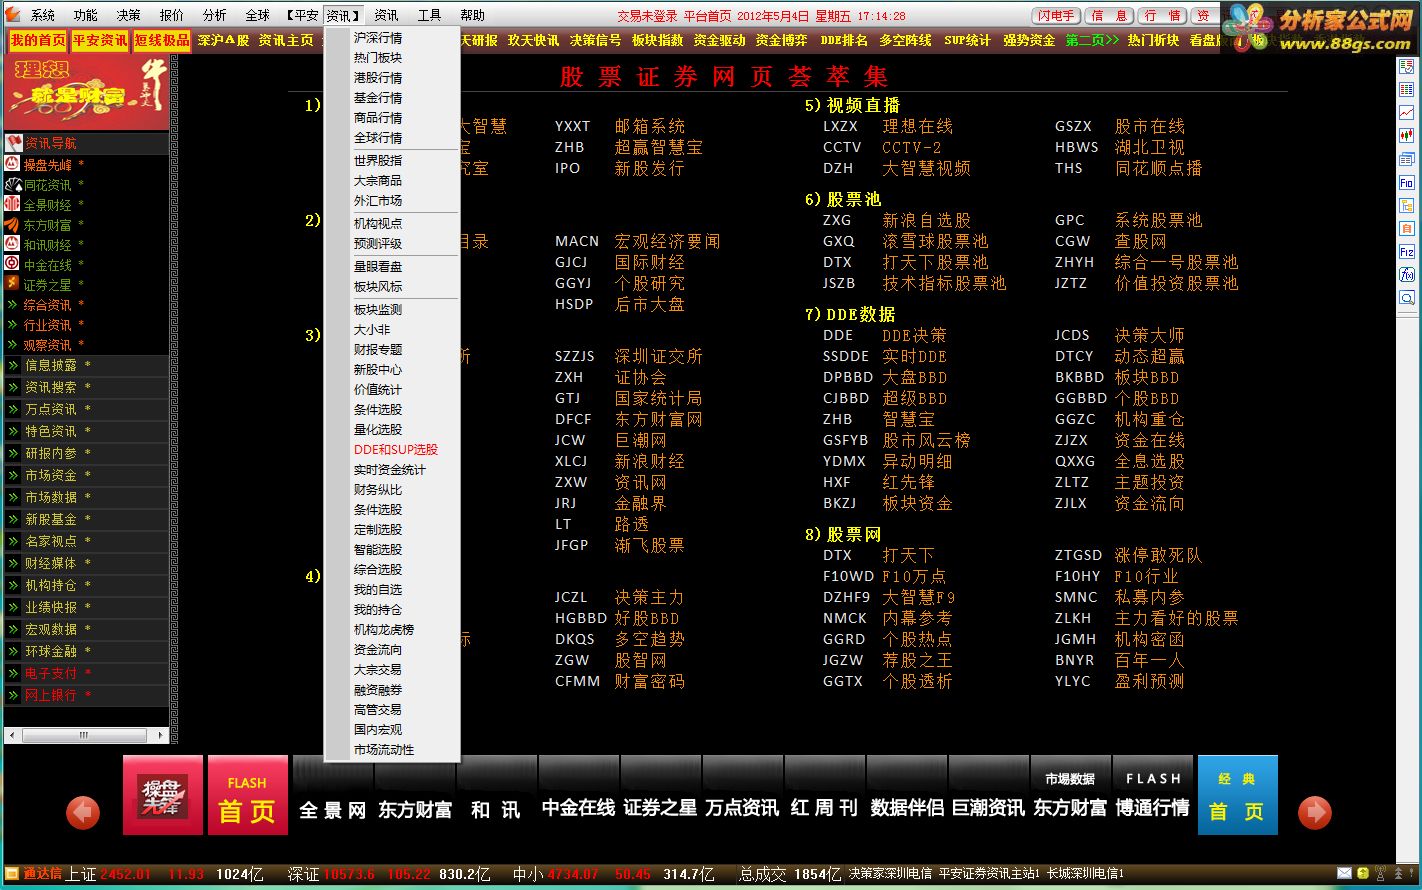
Task: Open trend line chart icon in right toolbar
Action: (1406, 112)
